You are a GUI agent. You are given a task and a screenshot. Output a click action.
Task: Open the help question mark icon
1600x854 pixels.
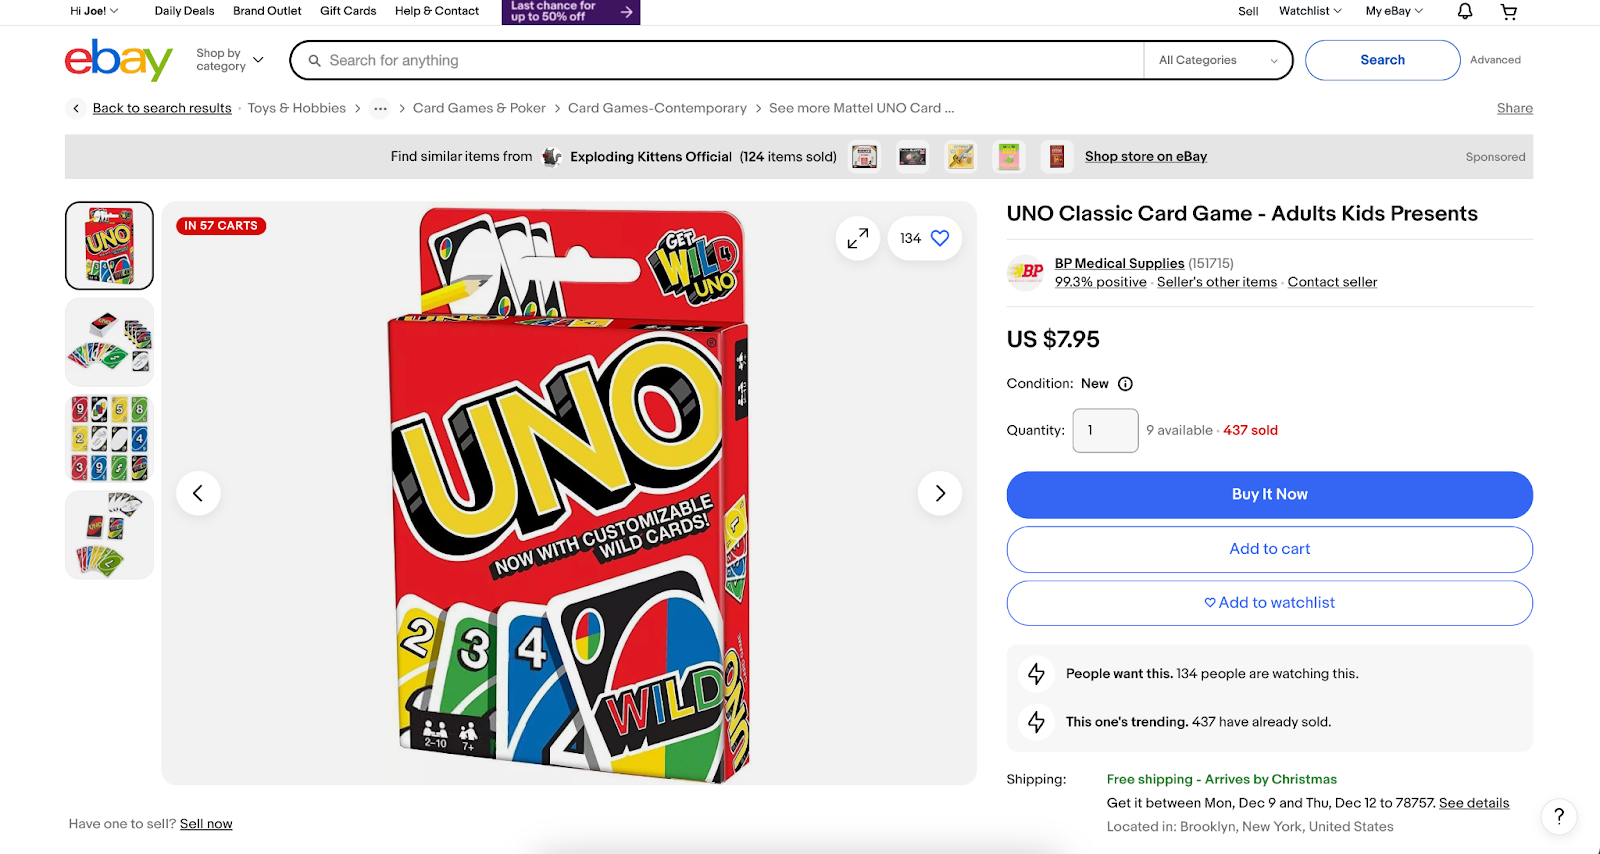[x=1557, y=816]
